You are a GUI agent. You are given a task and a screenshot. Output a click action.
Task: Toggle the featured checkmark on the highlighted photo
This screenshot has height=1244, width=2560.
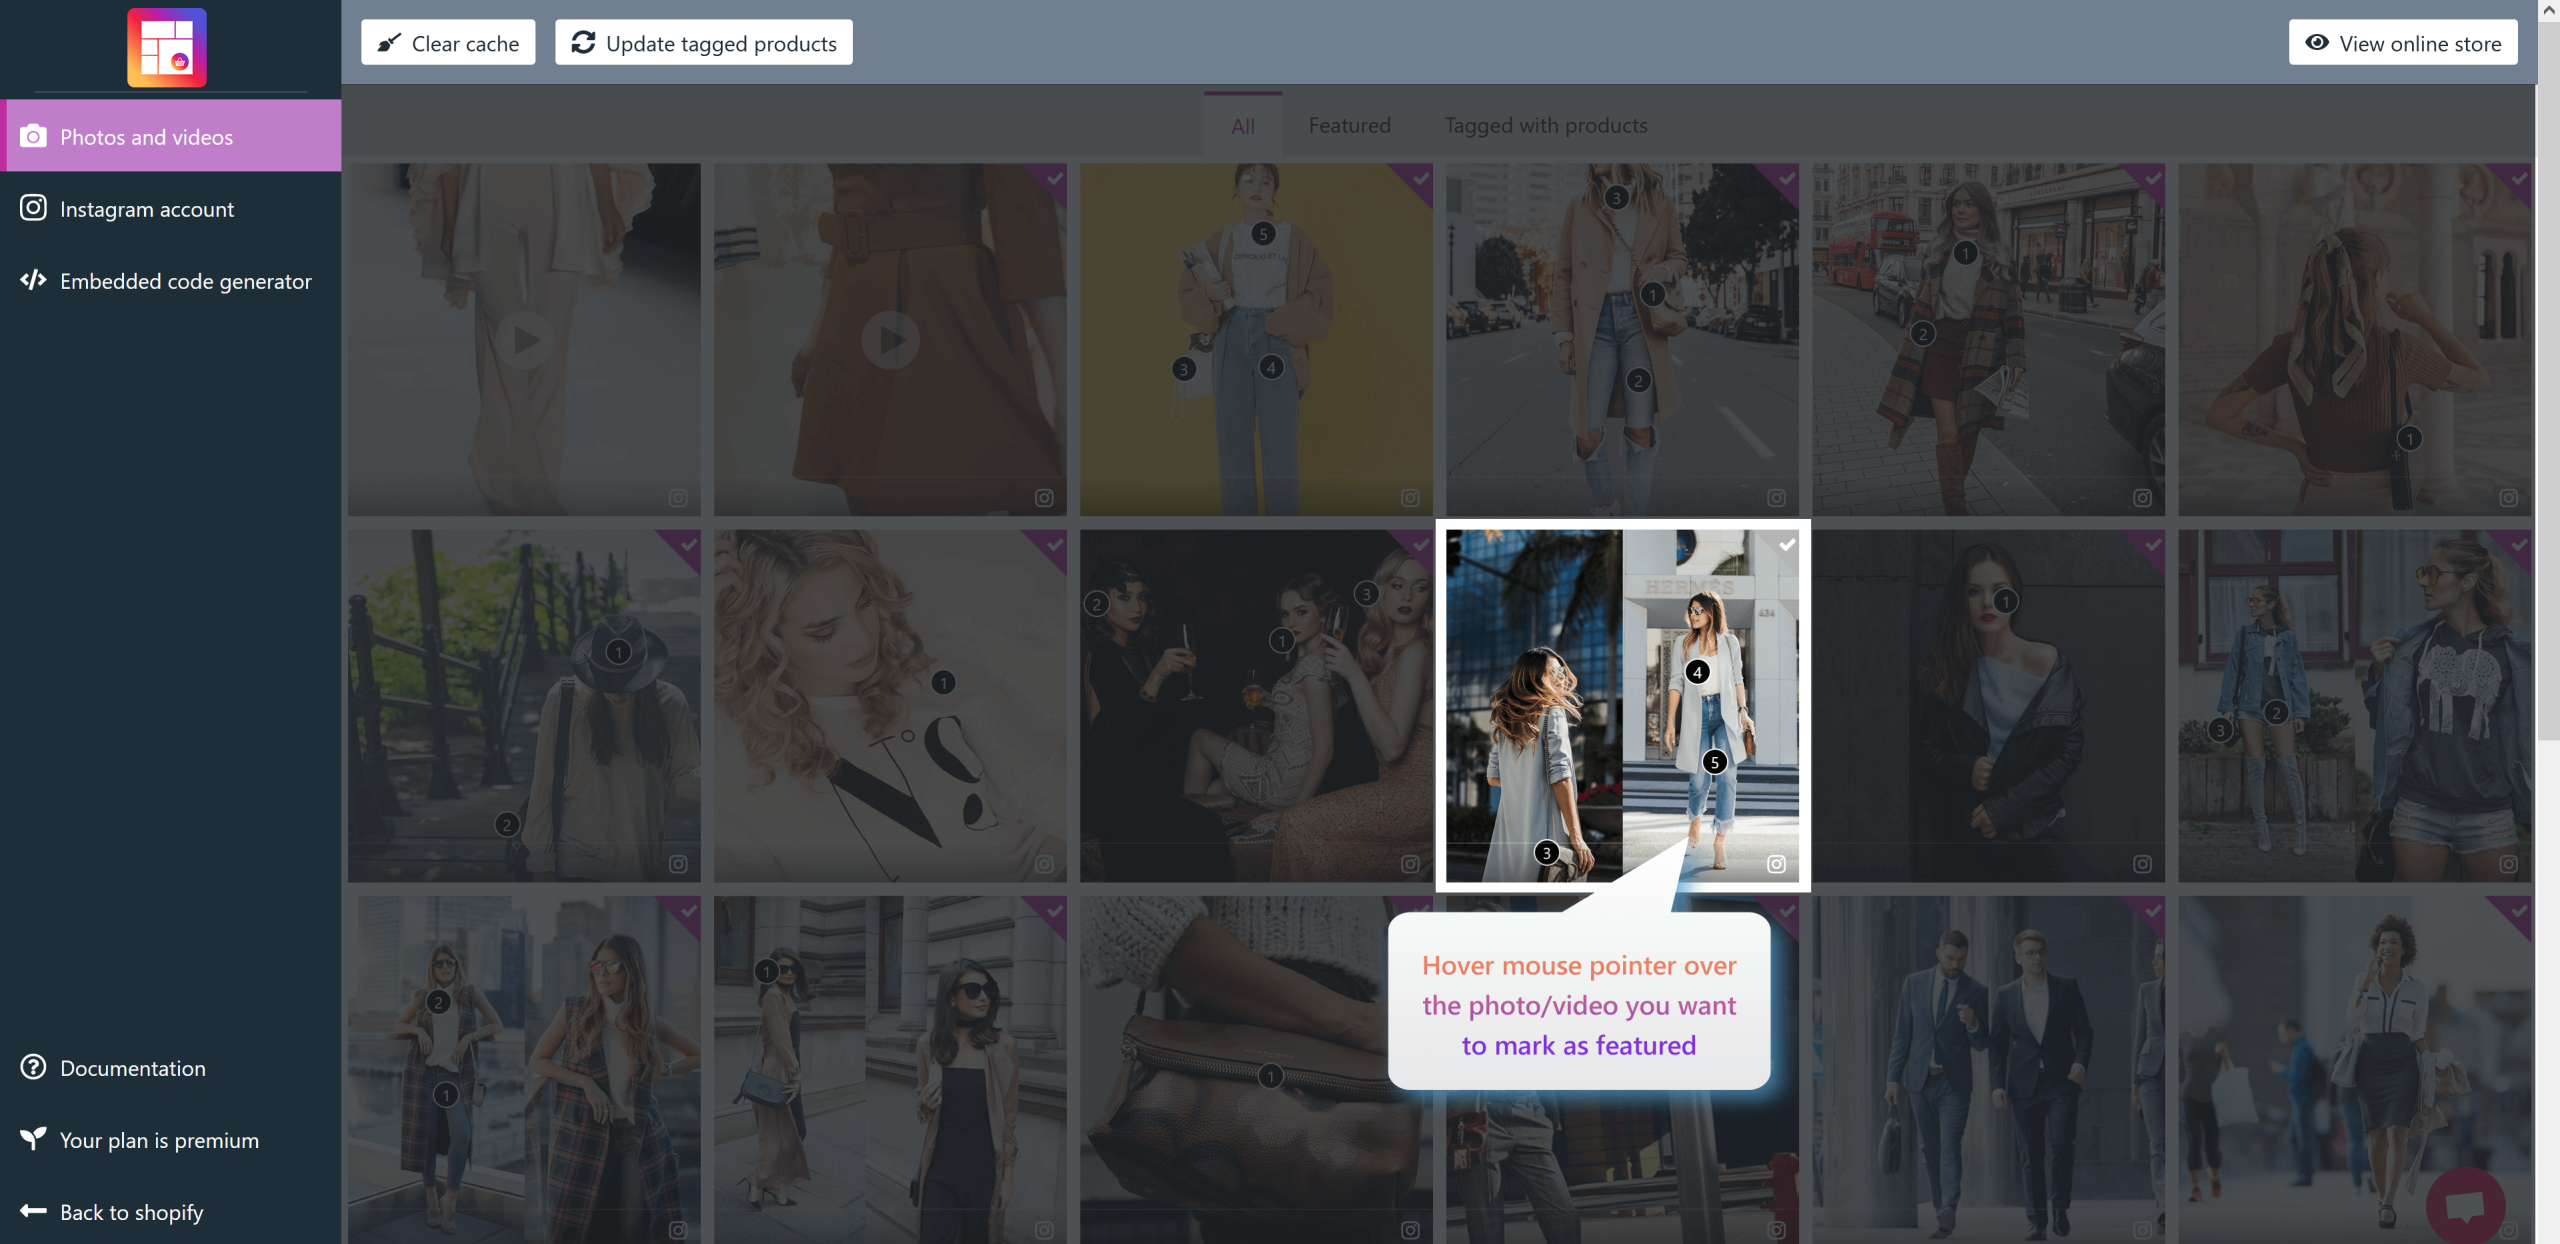click(1787, 544)
